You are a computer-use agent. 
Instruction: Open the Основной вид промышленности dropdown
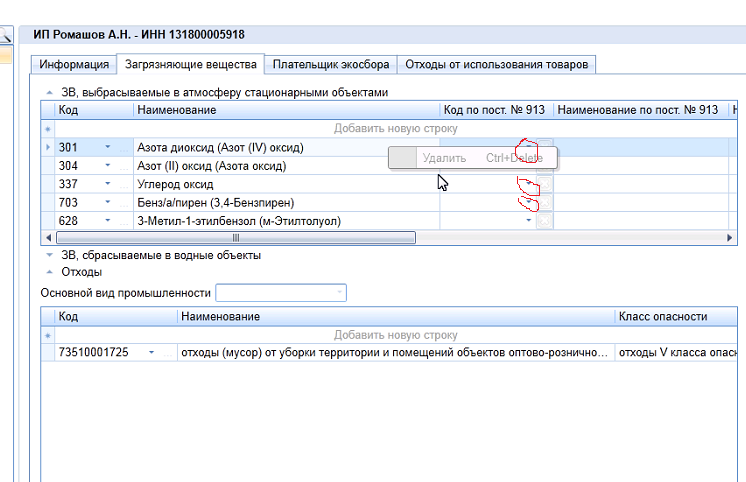(x=340, y=293)
